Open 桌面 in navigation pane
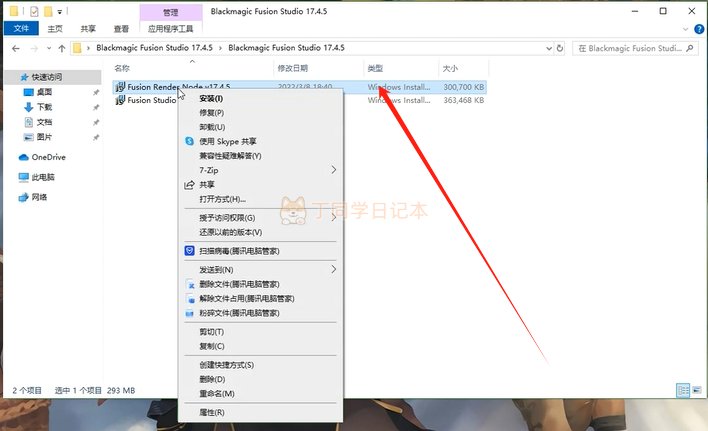Image resolution: width=708 pixels, height=431 pixels. tap(44, 92)
